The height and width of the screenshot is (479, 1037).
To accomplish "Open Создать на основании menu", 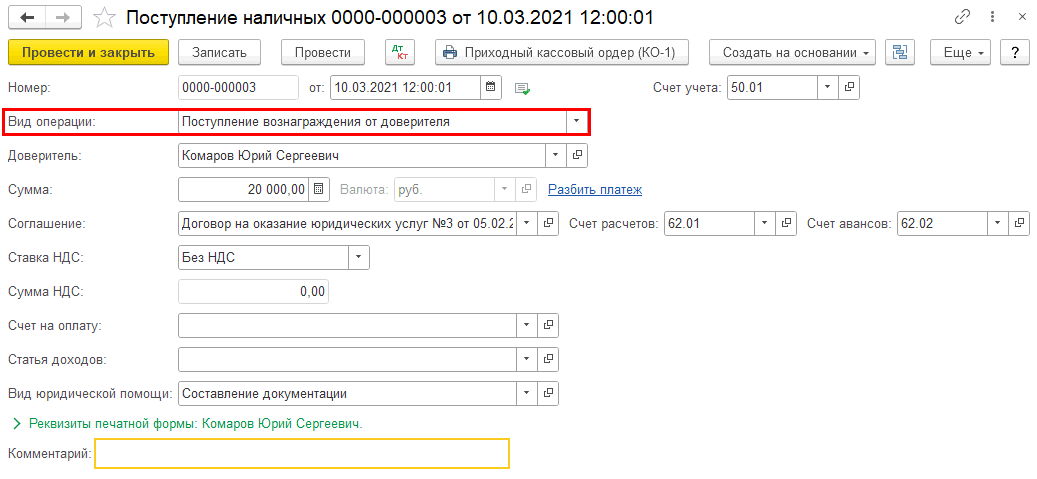I will pyautogui.click(x=792, y=53).
